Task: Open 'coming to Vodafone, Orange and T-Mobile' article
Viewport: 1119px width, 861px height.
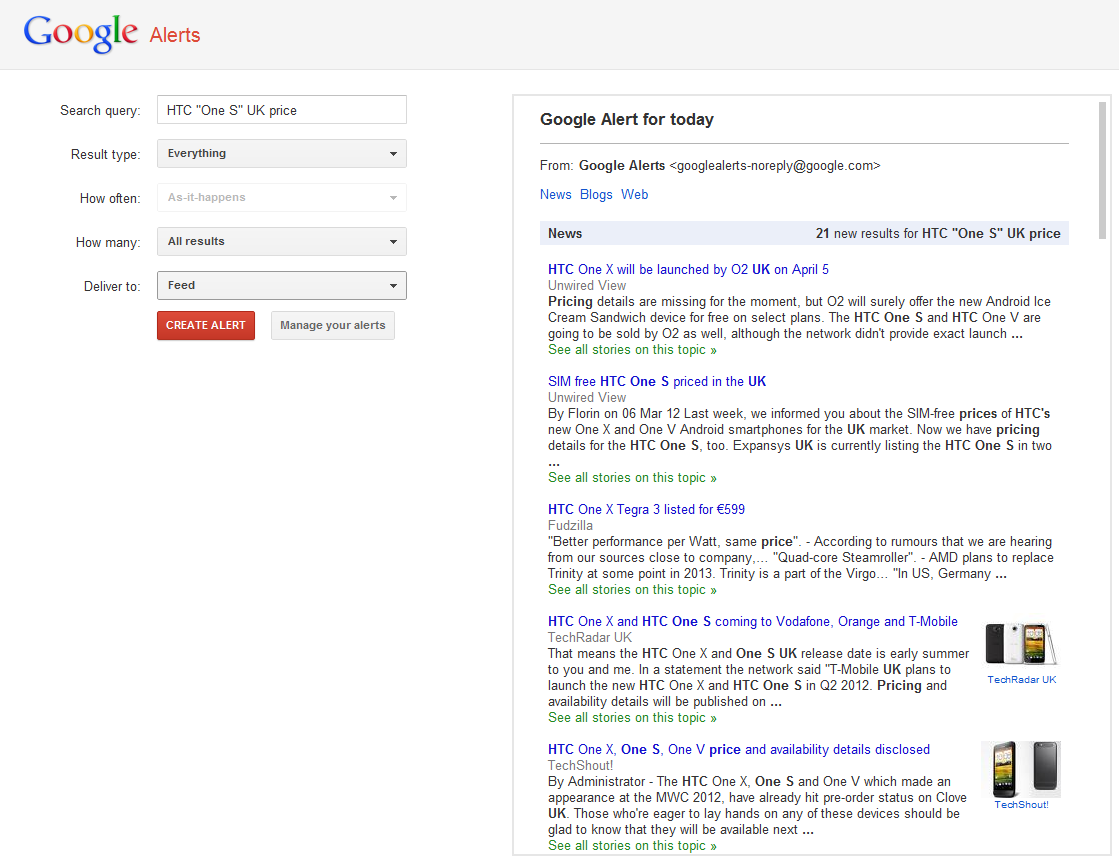Action: tap(753, 621)
